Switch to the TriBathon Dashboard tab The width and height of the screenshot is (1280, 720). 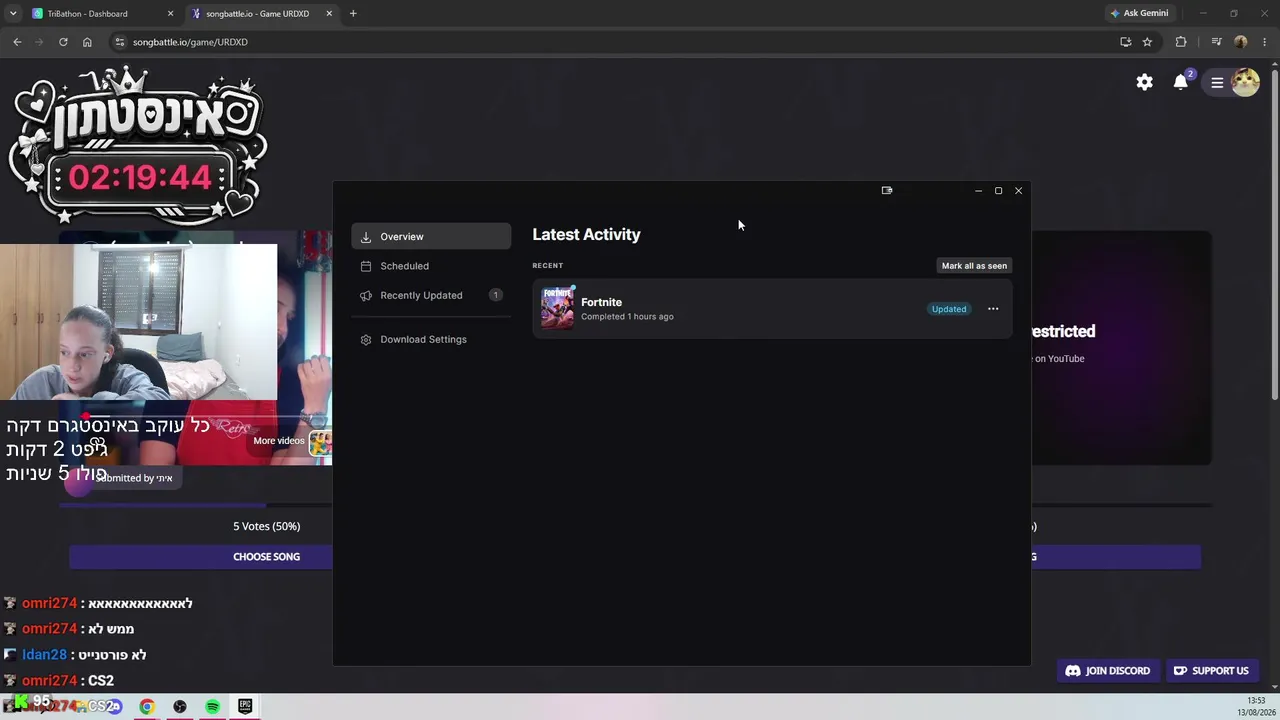(x=102, y=14)
